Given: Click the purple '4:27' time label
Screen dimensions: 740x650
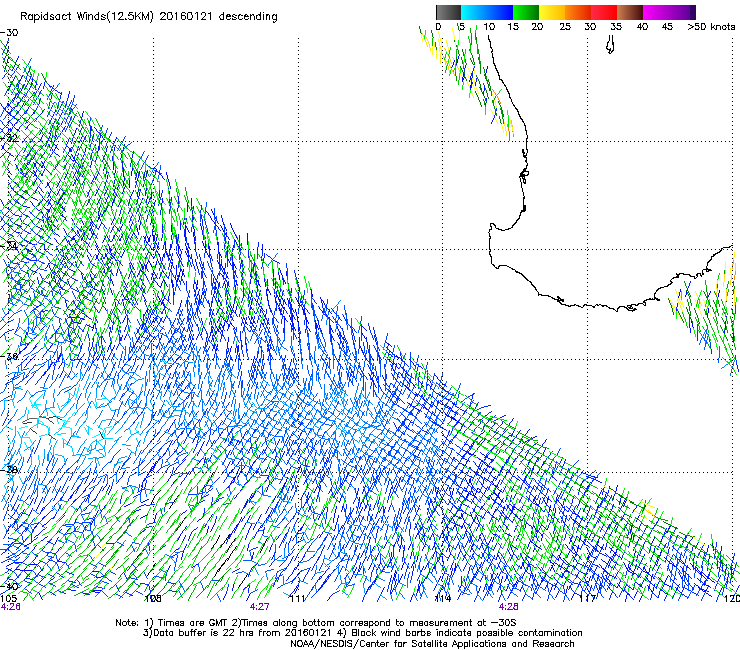Looking at the screenshot, I should coord(260,607).
